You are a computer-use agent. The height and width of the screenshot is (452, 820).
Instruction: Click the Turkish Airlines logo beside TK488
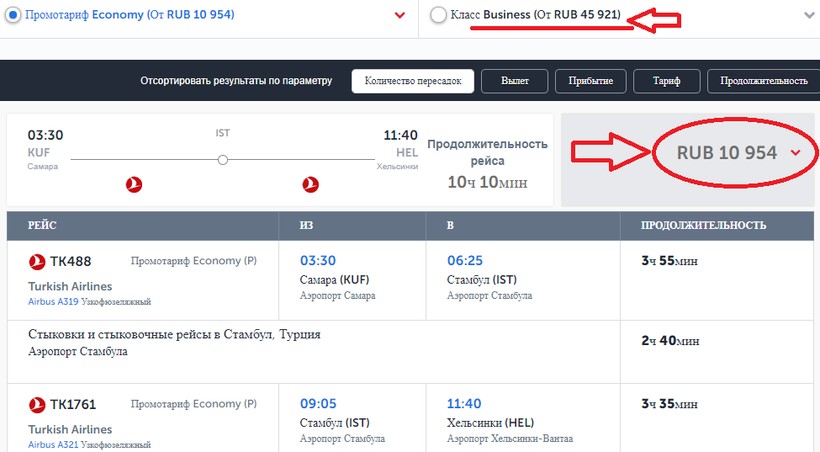click(38, 262)
